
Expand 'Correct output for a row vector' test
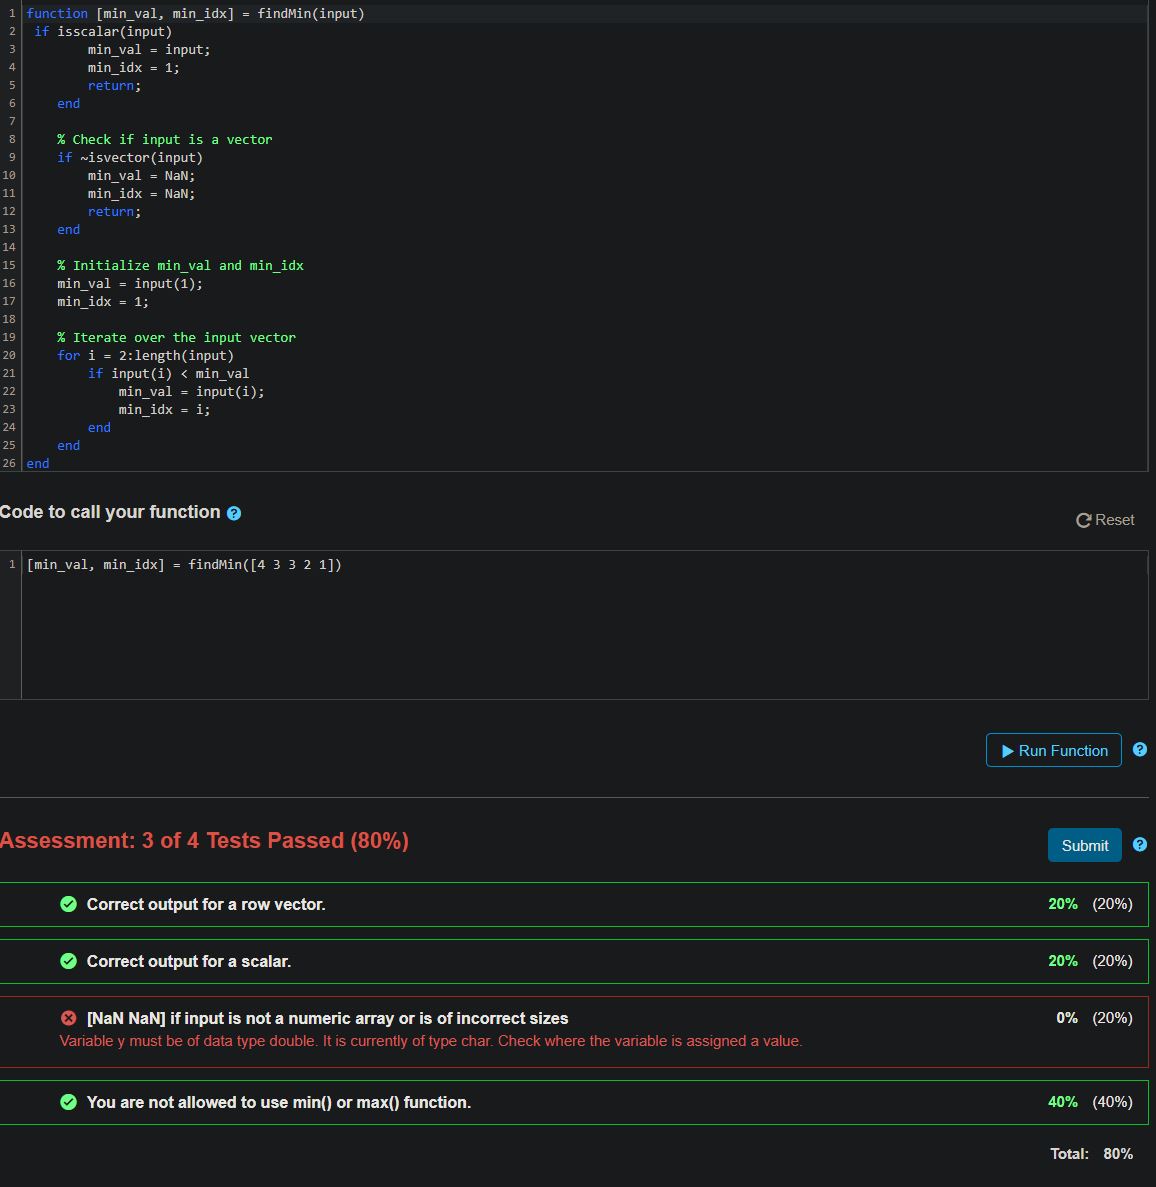tap(206, 904)
